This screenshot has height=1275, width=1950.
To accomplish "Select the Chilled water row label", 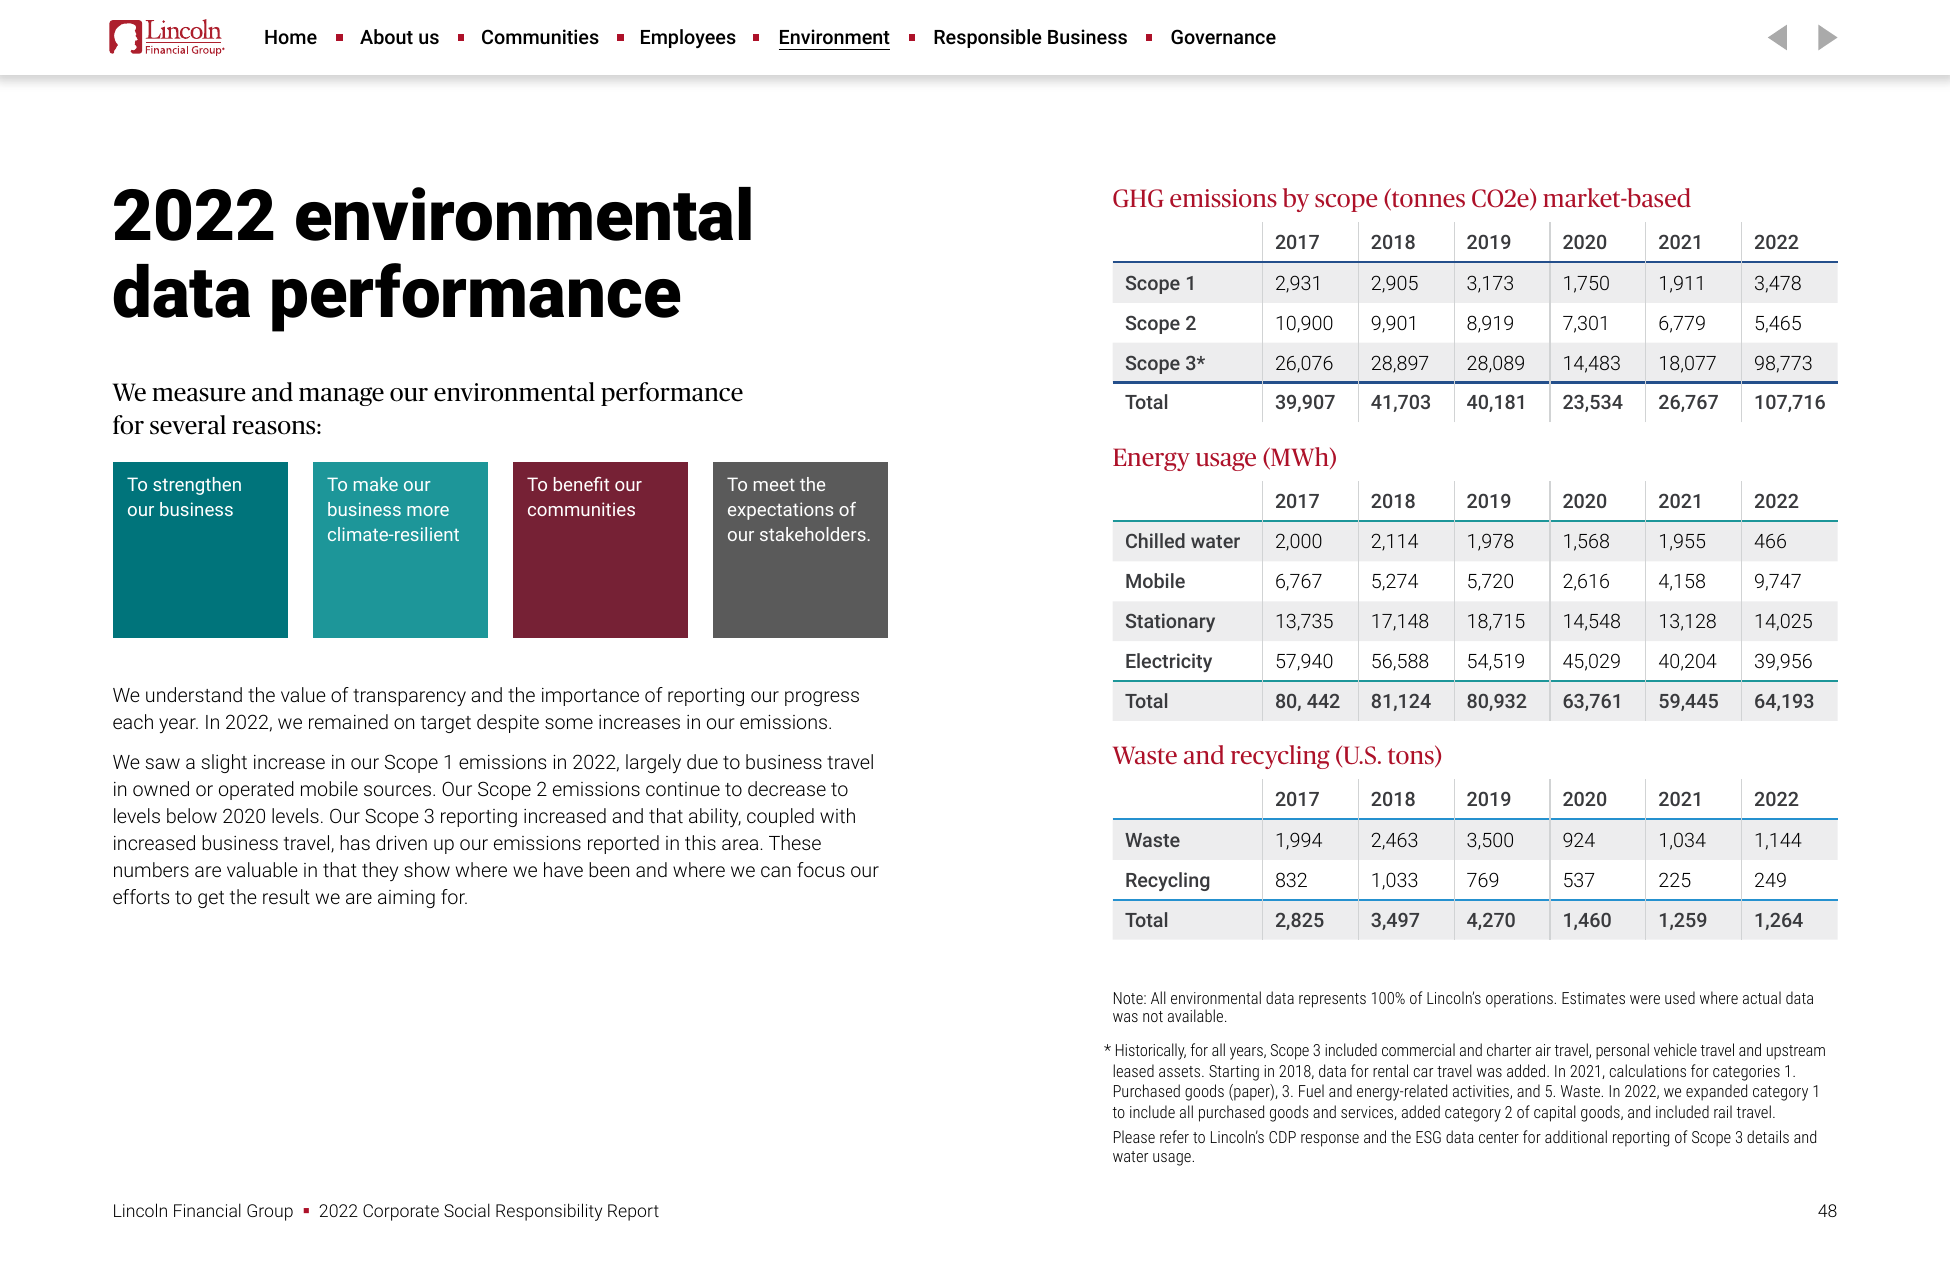I will point(1182,541).
